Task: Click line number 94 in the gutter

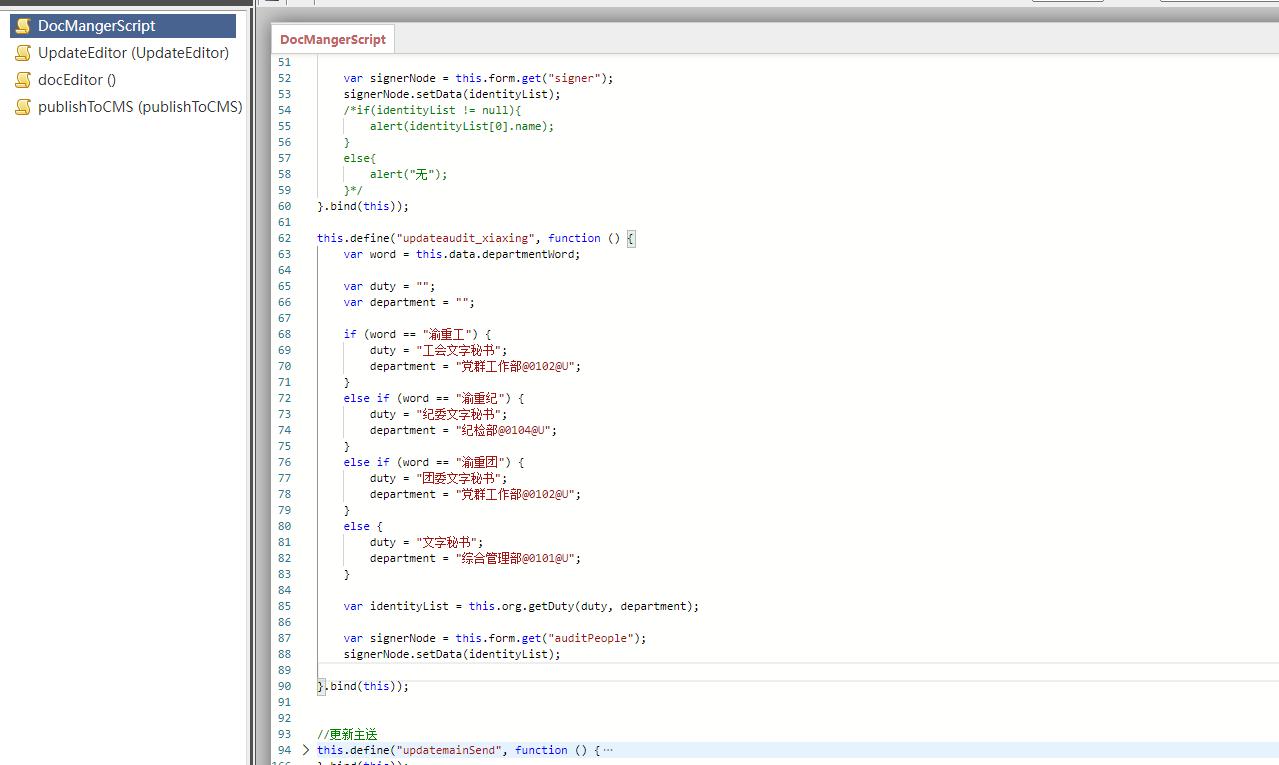Action: [284, 750]
